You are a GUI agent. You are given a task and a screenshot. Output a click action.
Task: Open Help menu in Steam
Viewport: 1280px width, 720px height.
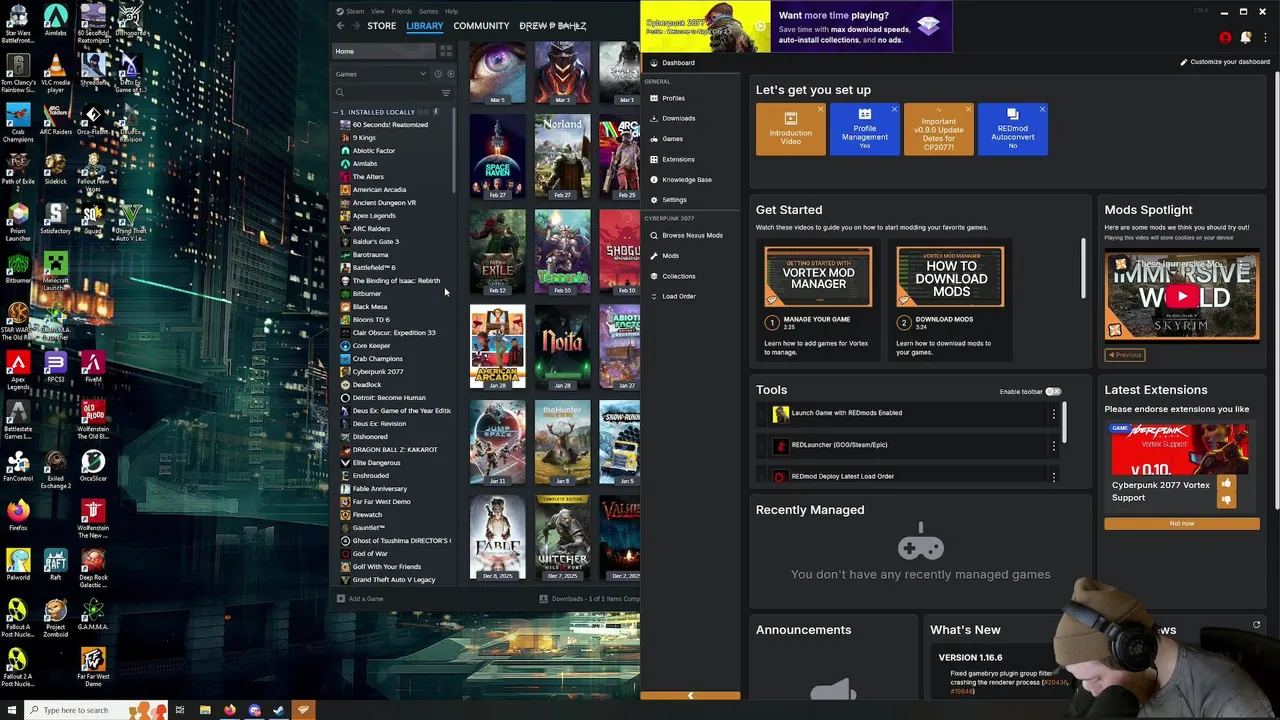451,11
